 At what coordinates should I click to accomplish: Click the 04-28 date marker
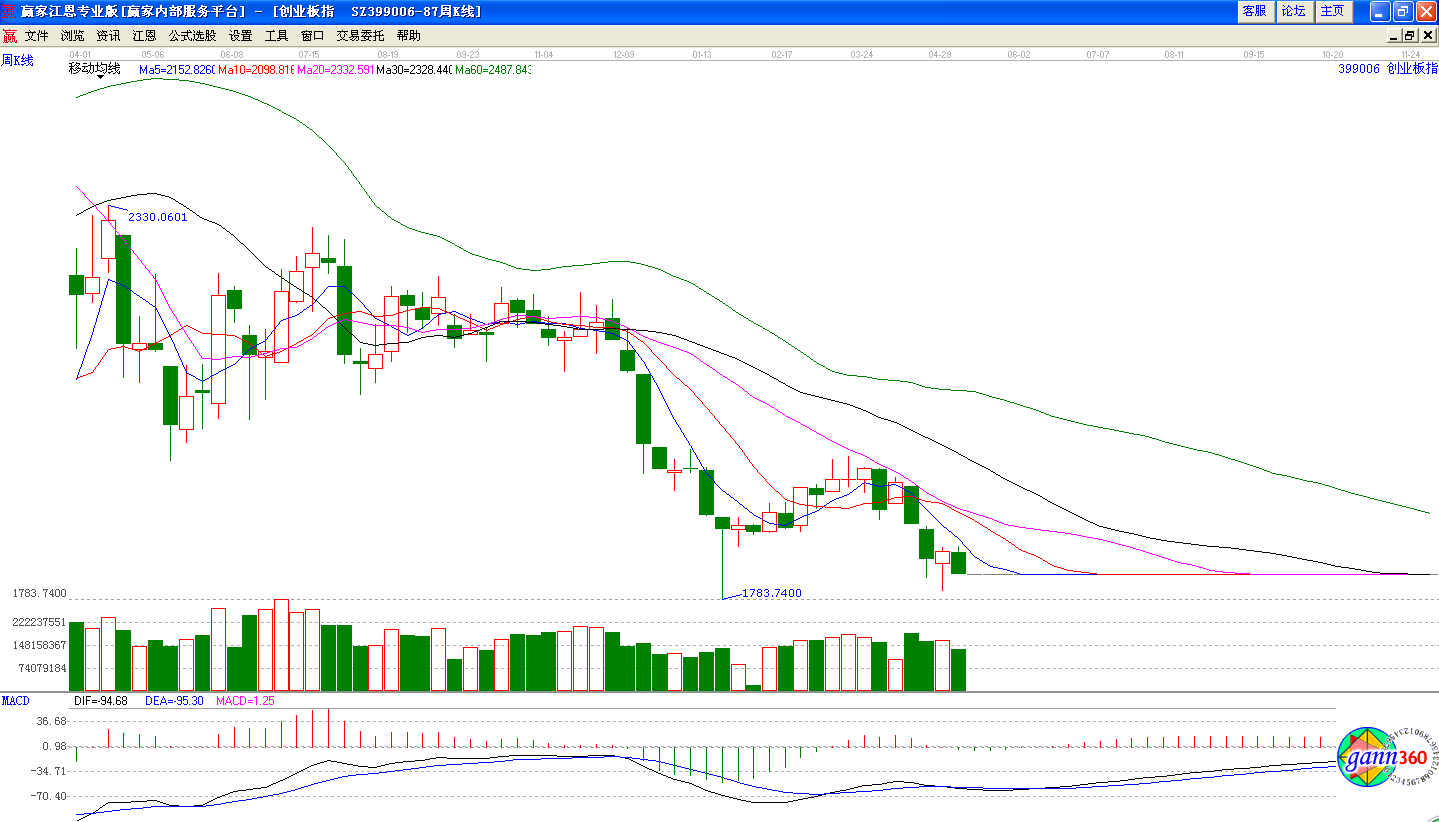tap(939, 55)
